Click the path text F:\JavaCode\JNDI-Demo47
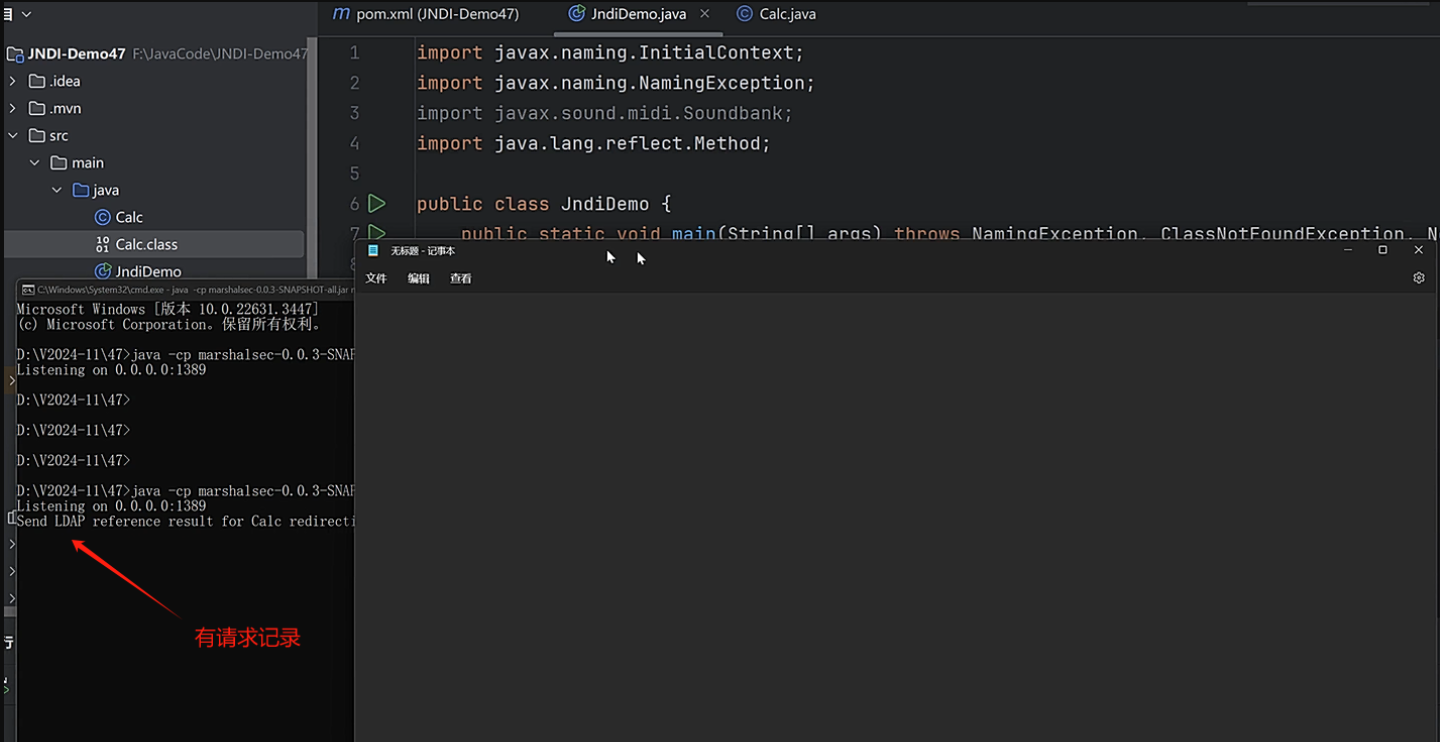Screen dimensions: 1440x742 tap(220, 54)
